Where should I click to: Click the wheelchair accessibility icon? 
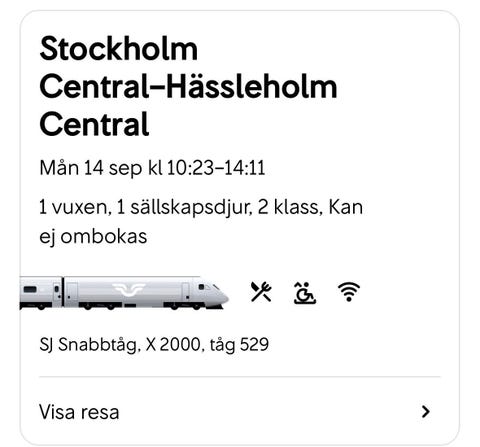coord(305,293)
